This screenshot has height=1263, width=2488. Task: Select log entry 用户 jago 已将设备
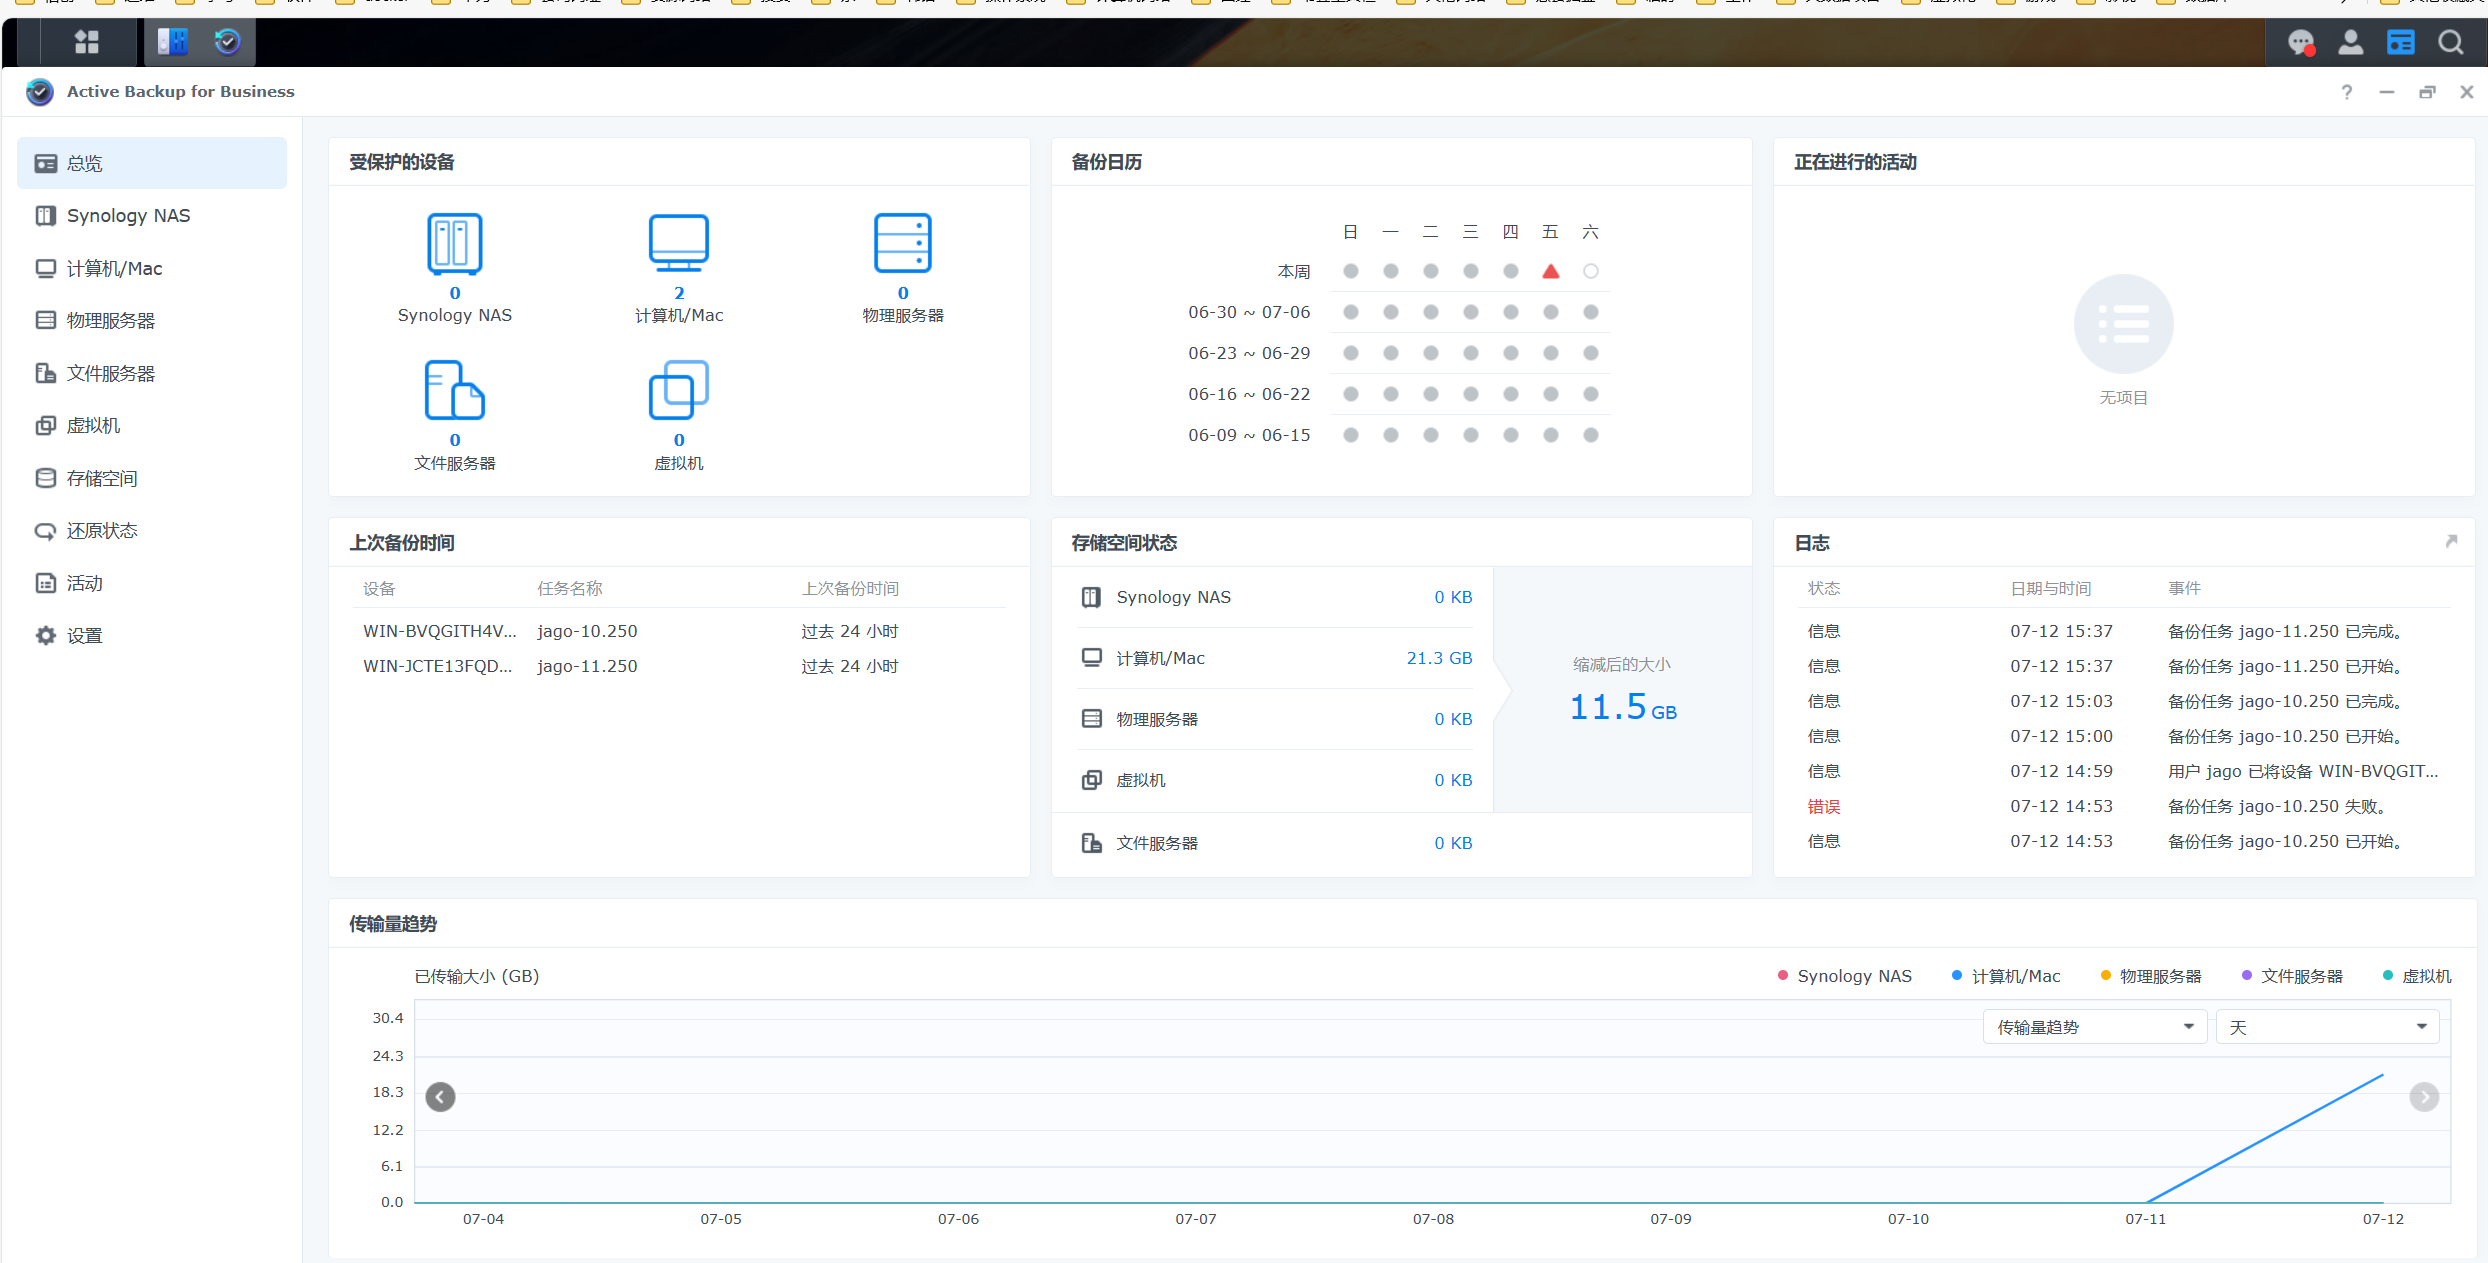(2123, 771)
